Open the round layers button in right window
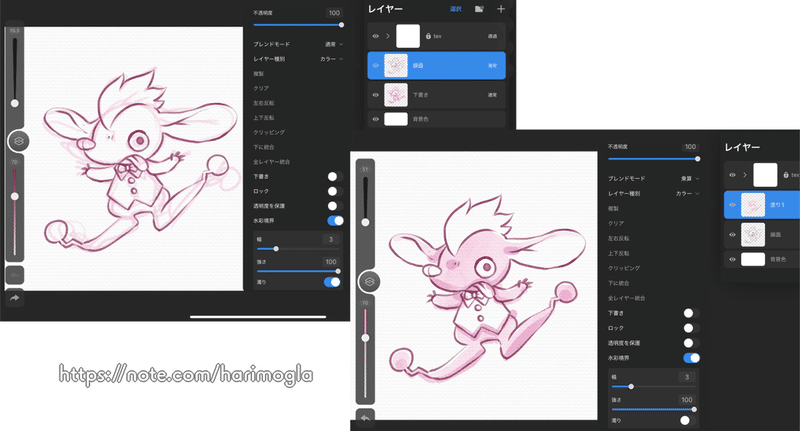Screen dimensions: 800x431 pos(369,282)
